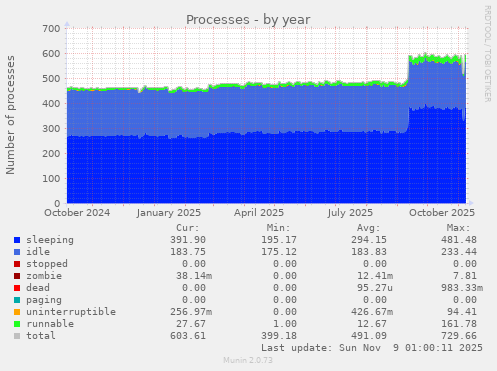Image resolution: width=497 pixels, height=371 pixels.
Task: Click the 'total' legend label
Action: pos(41,336)
